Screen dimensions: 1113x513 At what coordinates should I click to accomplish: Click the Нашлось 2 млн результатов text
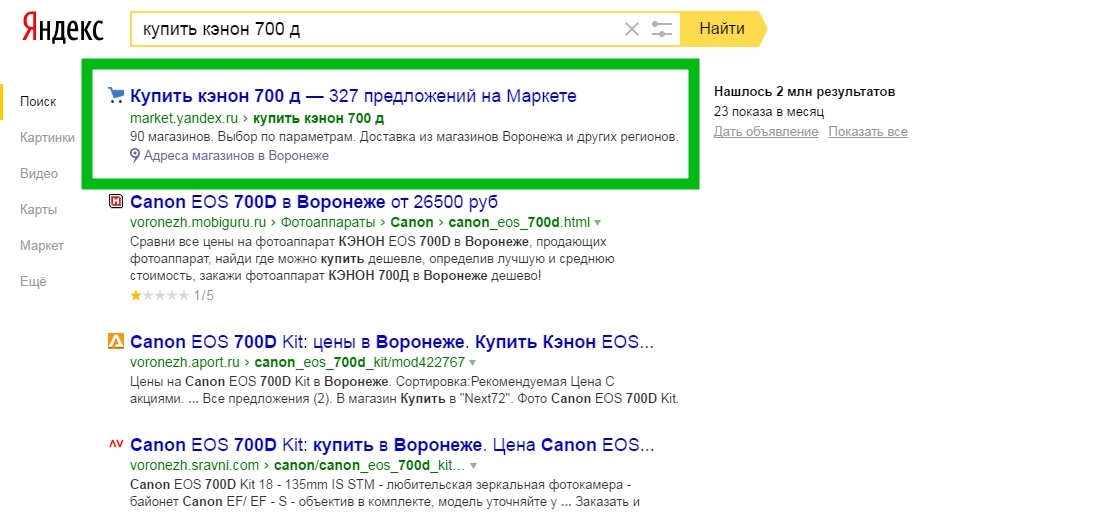point(805,92)
